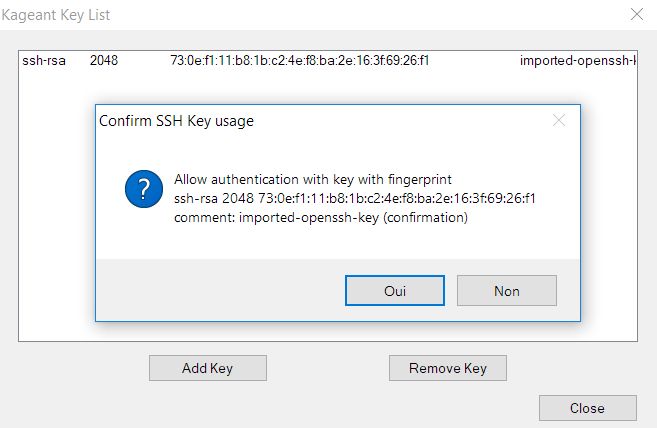Click the Close button at bottom right
The height and width of the screenshot is (428, 657).
[x=587, y=408]
